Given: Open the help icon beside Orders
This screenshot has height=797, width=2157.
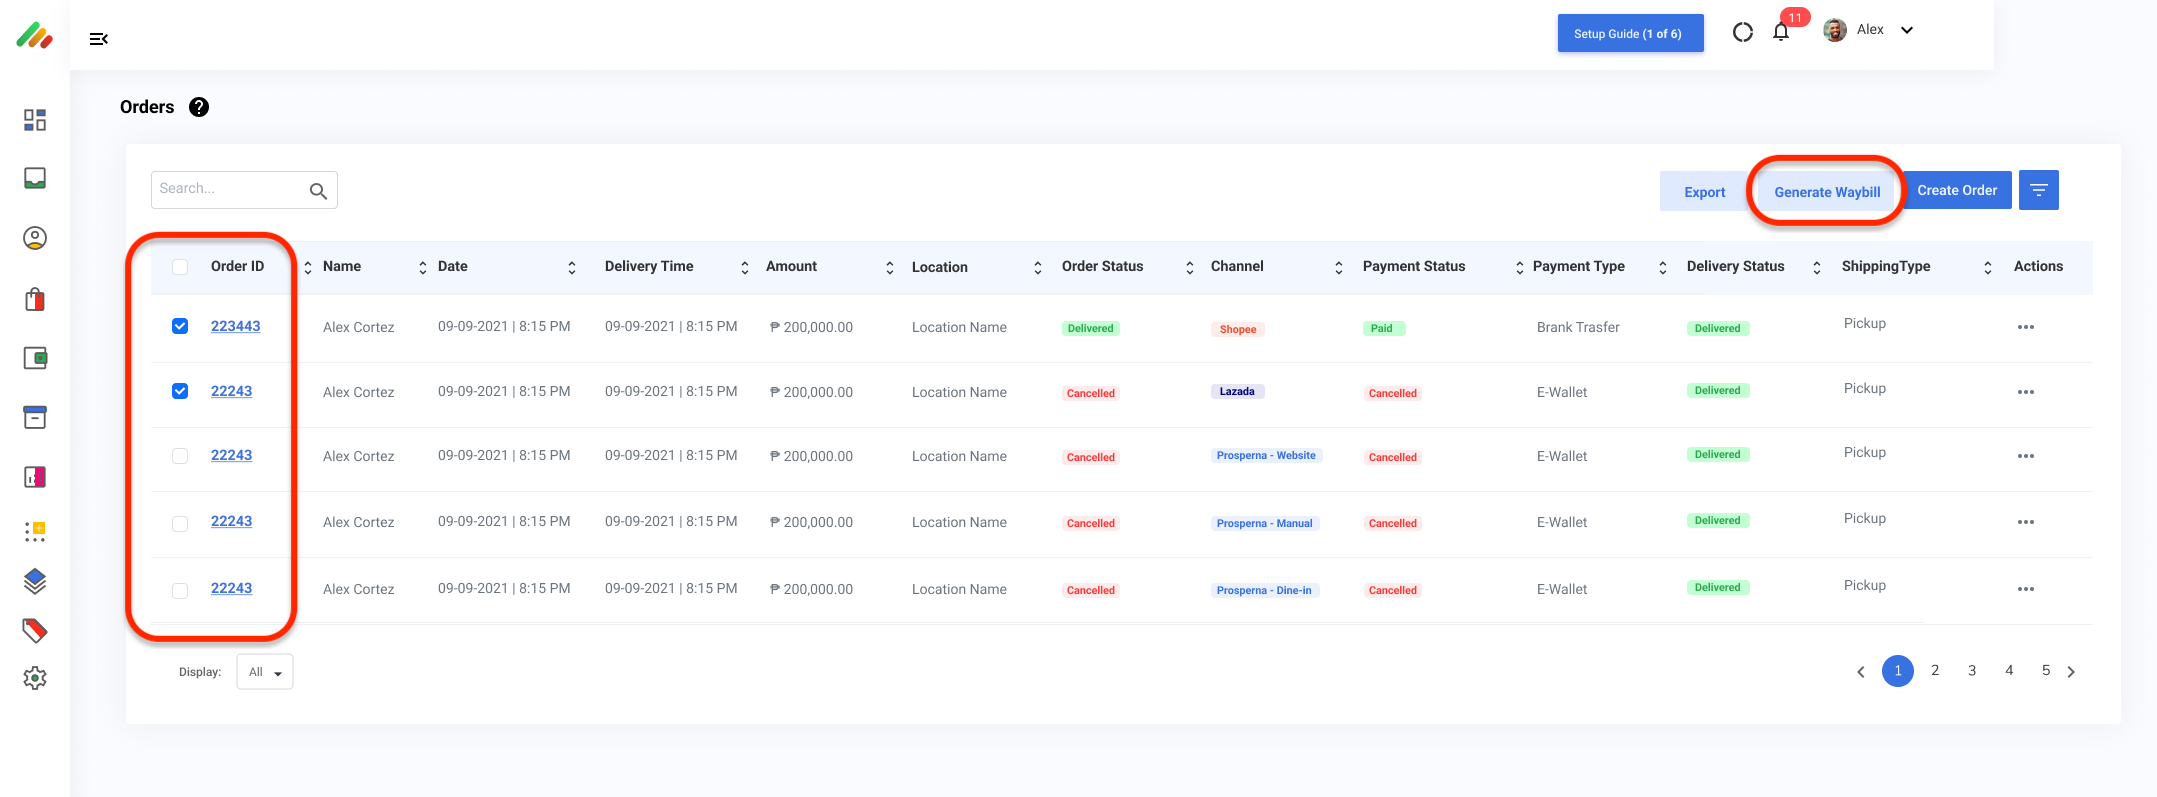Looking at the screenshot, I should click(x=199, y=107).
